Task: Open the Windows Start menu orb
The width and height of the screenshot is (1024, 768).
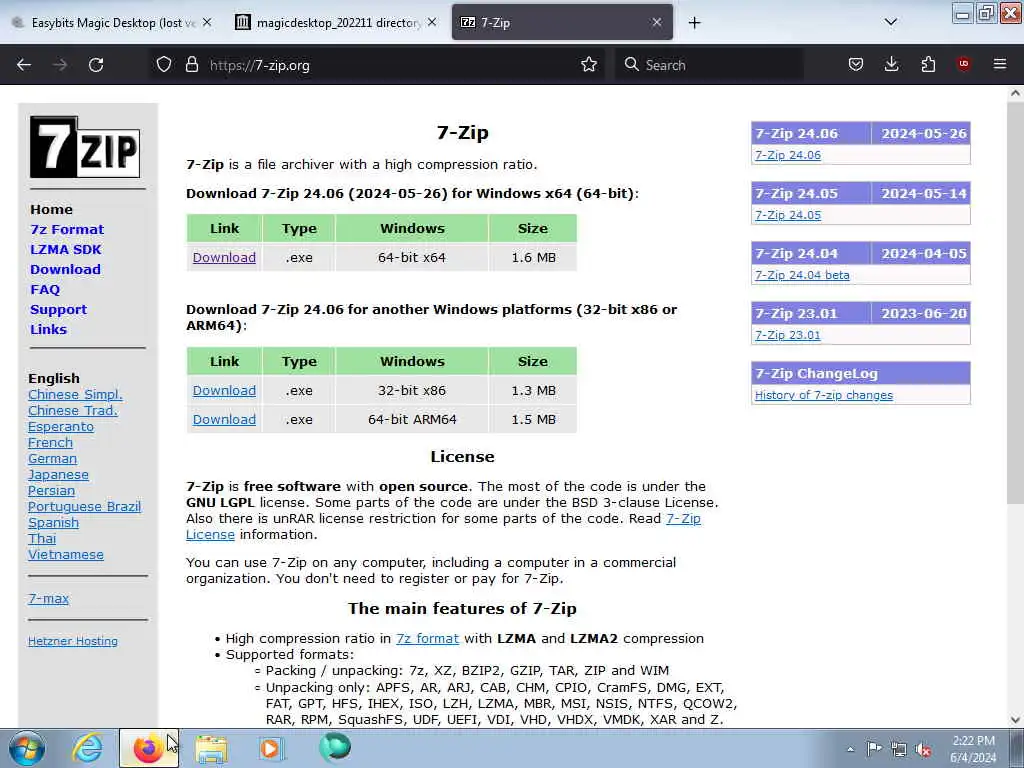Action: coord(27,748)
